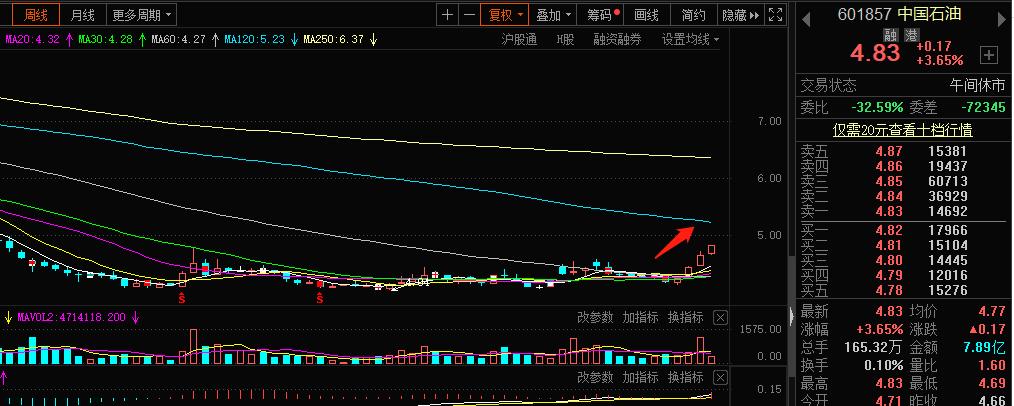The image size is (1014, 406).
Task: Click 加指标 in MAVOL2 volume panel
Action: point(640,317)
